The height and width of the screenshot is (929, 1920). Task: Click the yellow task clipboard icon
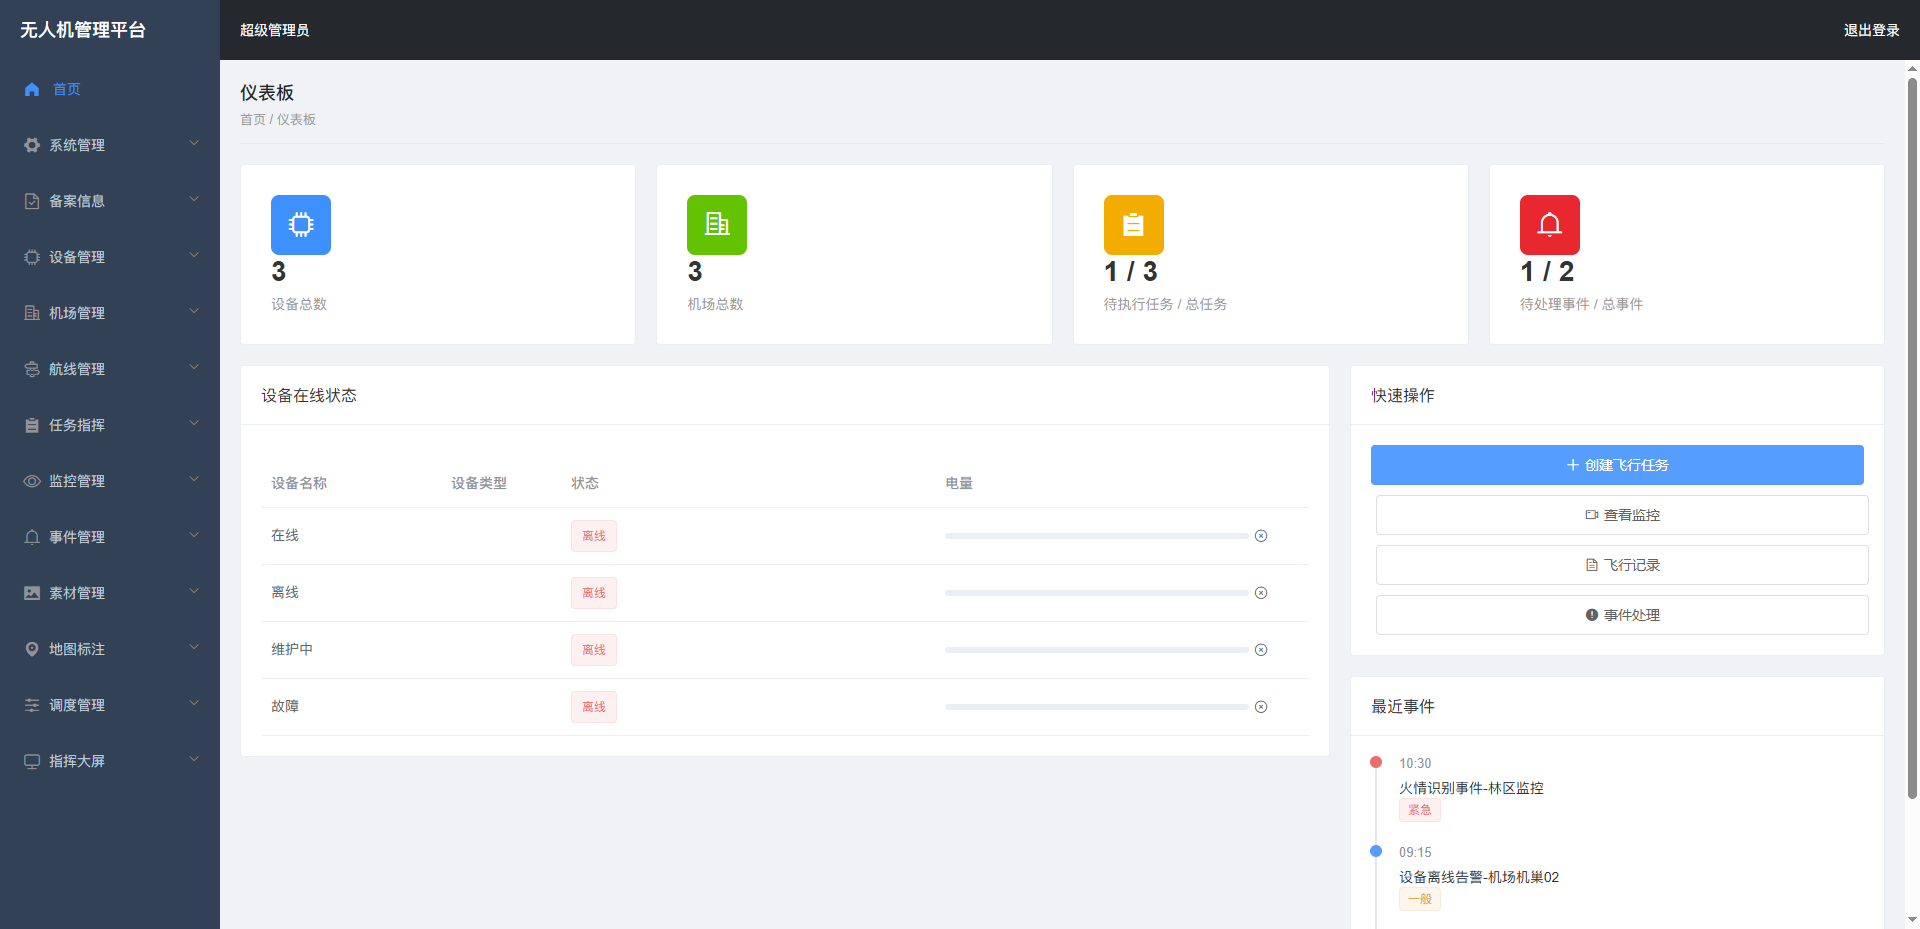click(x=1133, y=225)
